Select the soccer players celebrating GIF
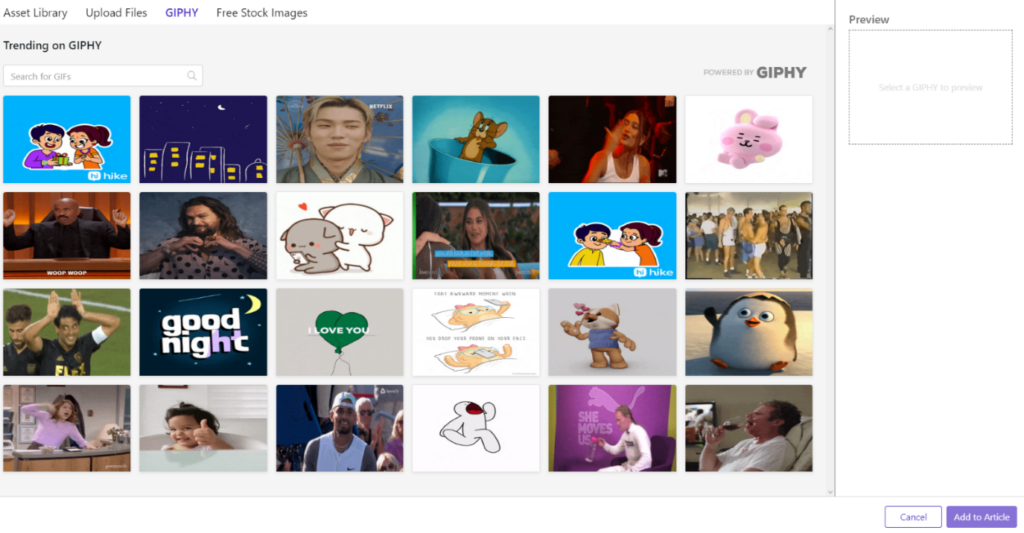Screen dimensions: 1024x533 (x=67, y=332)
